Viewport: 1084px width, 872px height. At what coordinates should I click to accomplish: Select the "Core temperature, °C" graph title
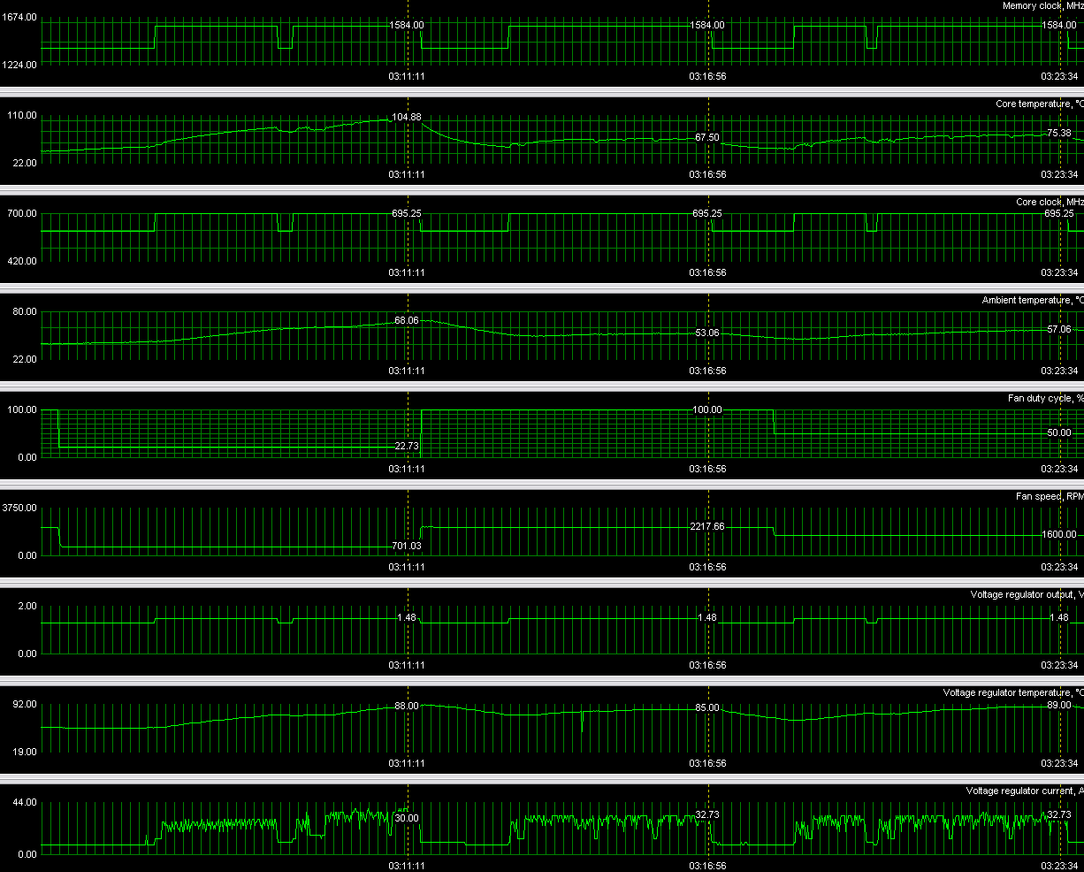point(1040,104)
